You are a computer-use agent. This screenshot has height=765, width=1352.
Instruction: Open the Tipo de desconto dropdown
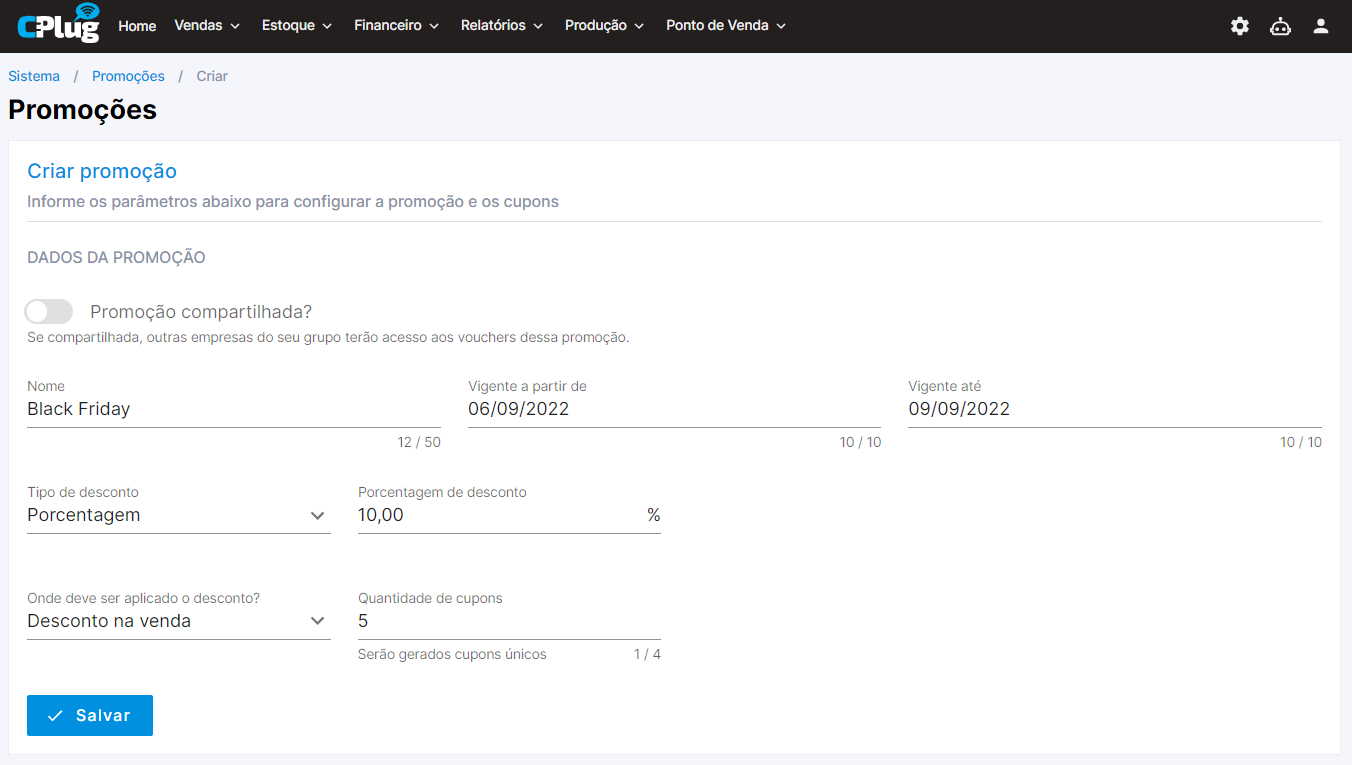click(179, 516)
